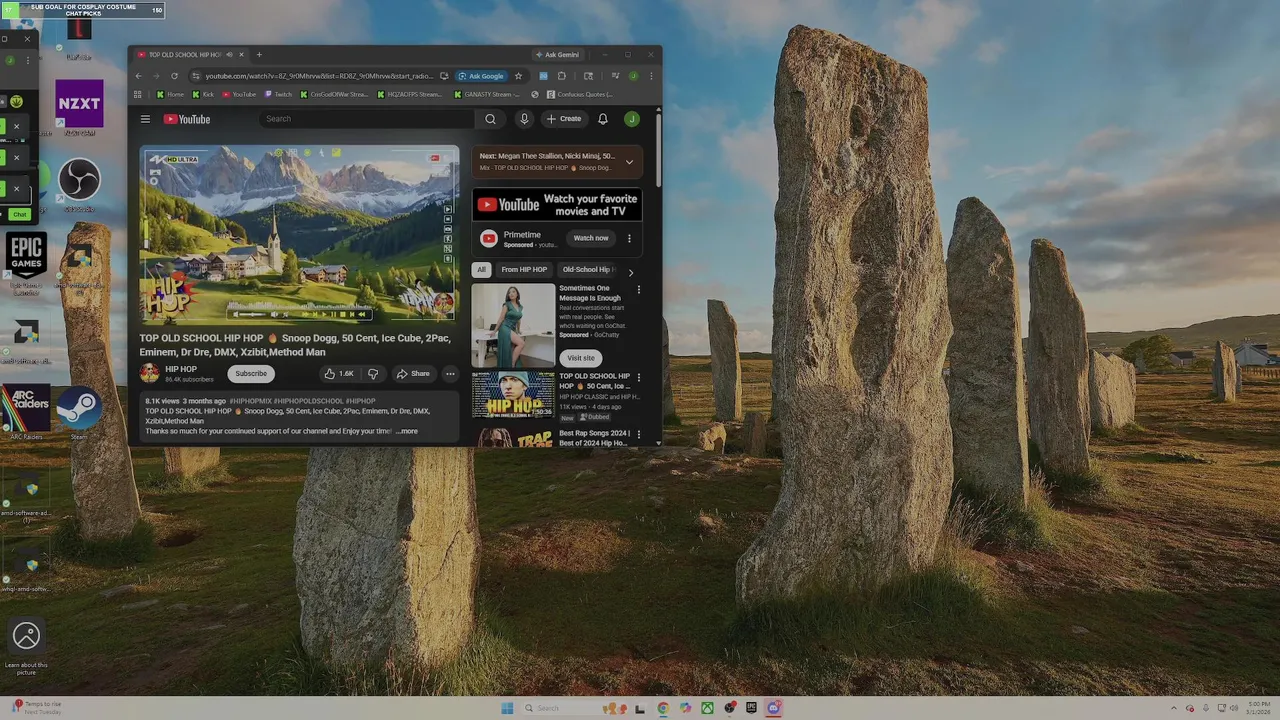Go back in the Chrome browser
The width and height of the screenshot is (1280, 720).
click(139, 76)
